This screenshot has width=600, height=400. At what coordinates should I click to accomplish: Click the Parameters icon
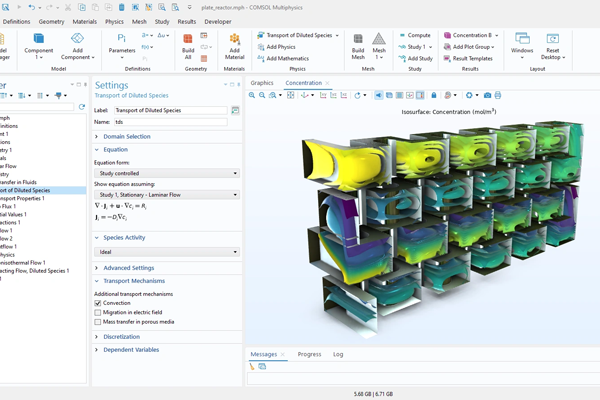[122, 38]
